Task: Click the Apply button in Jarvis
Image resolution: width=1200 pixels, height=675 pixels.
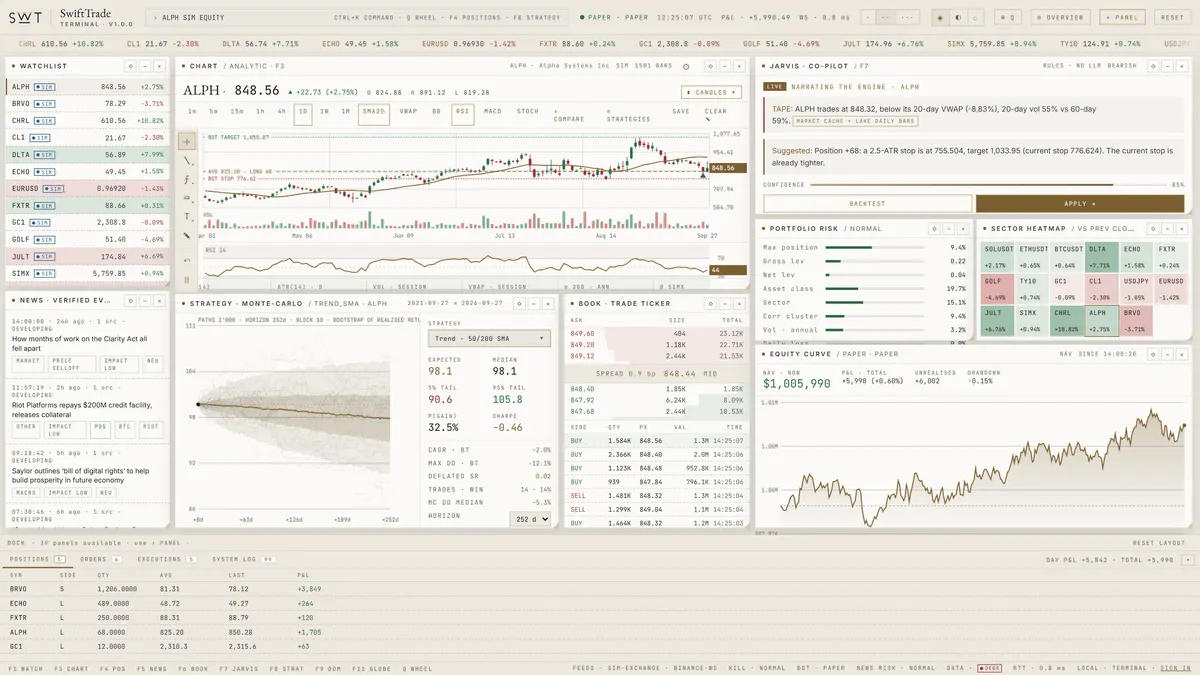Action: point(1080,203)
